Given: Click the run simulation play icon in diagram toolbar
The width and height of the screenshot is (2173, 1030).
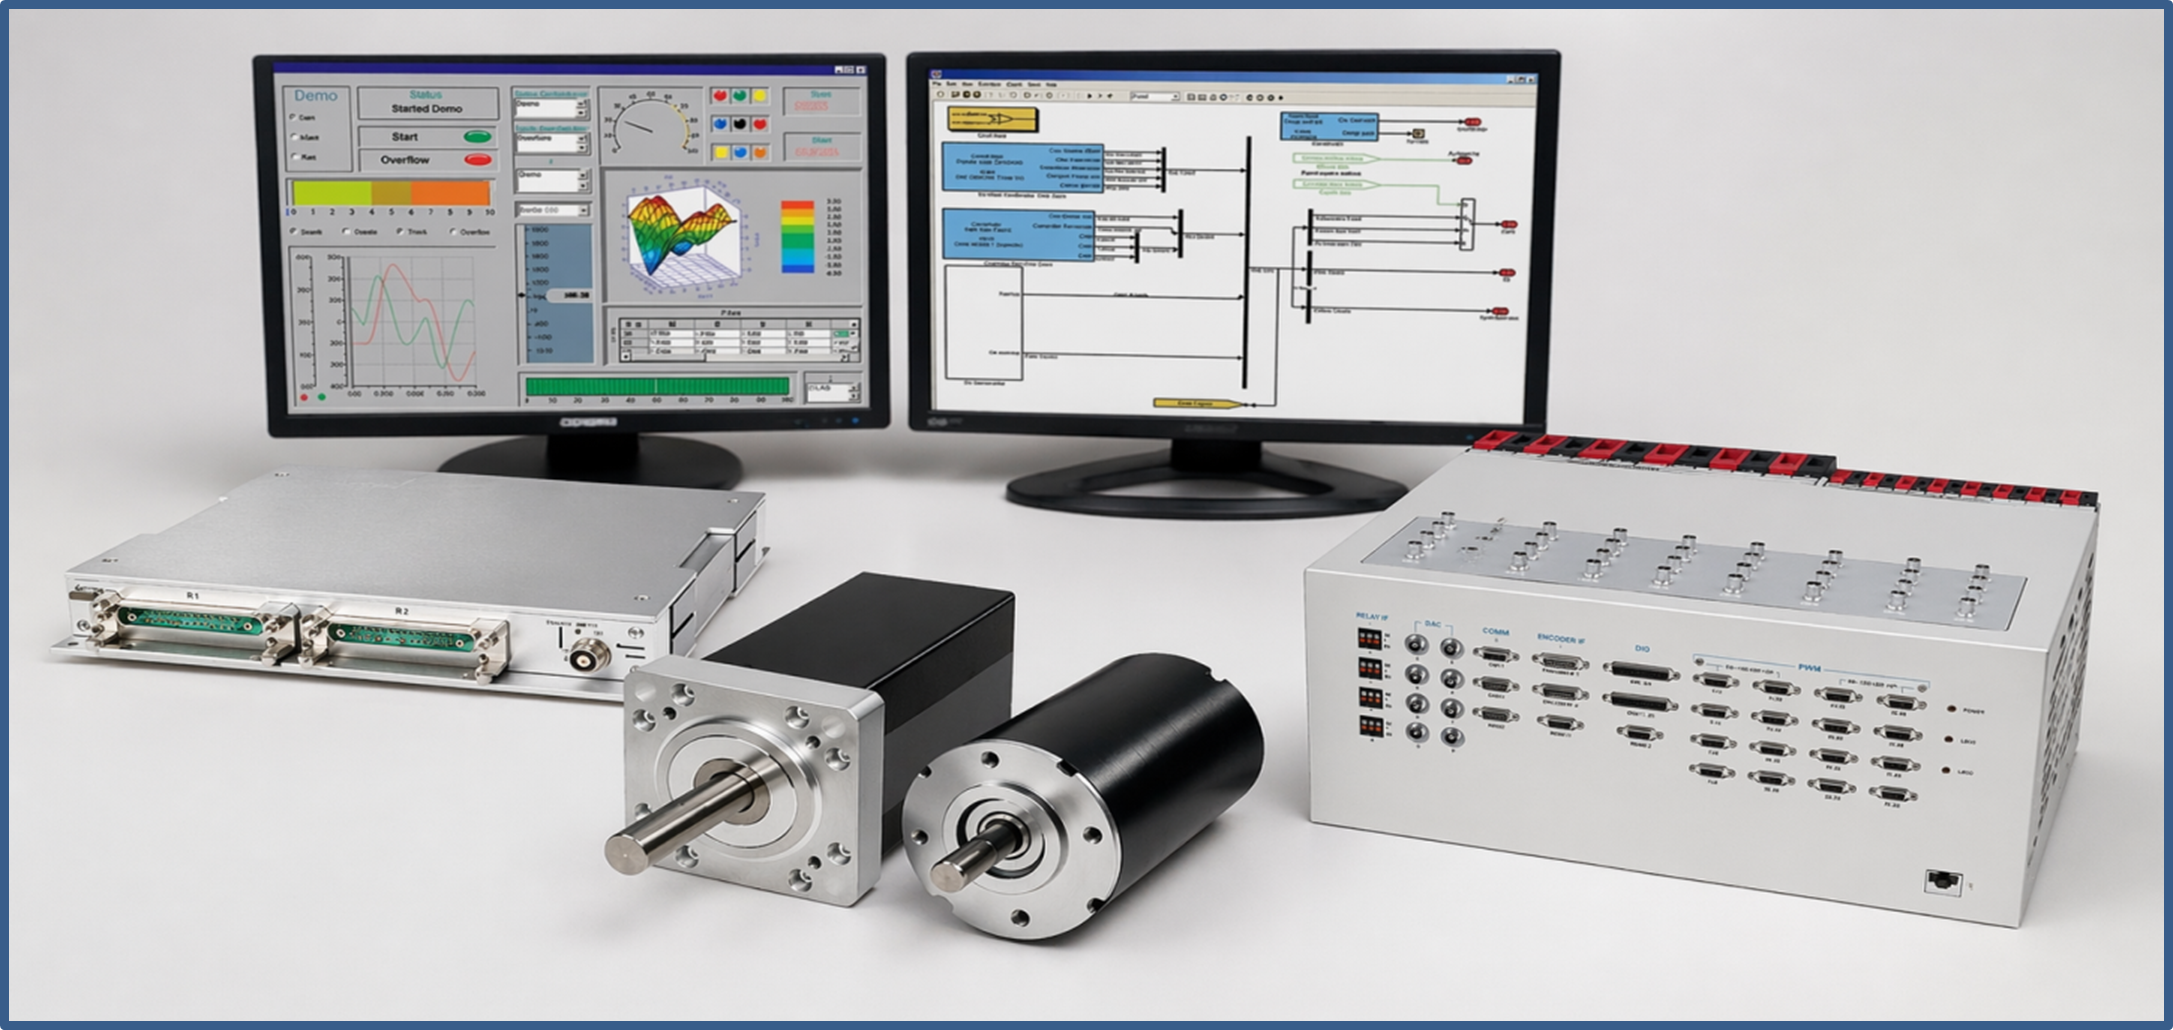Looking at the screenshot, I should (x=1089, y=97).
